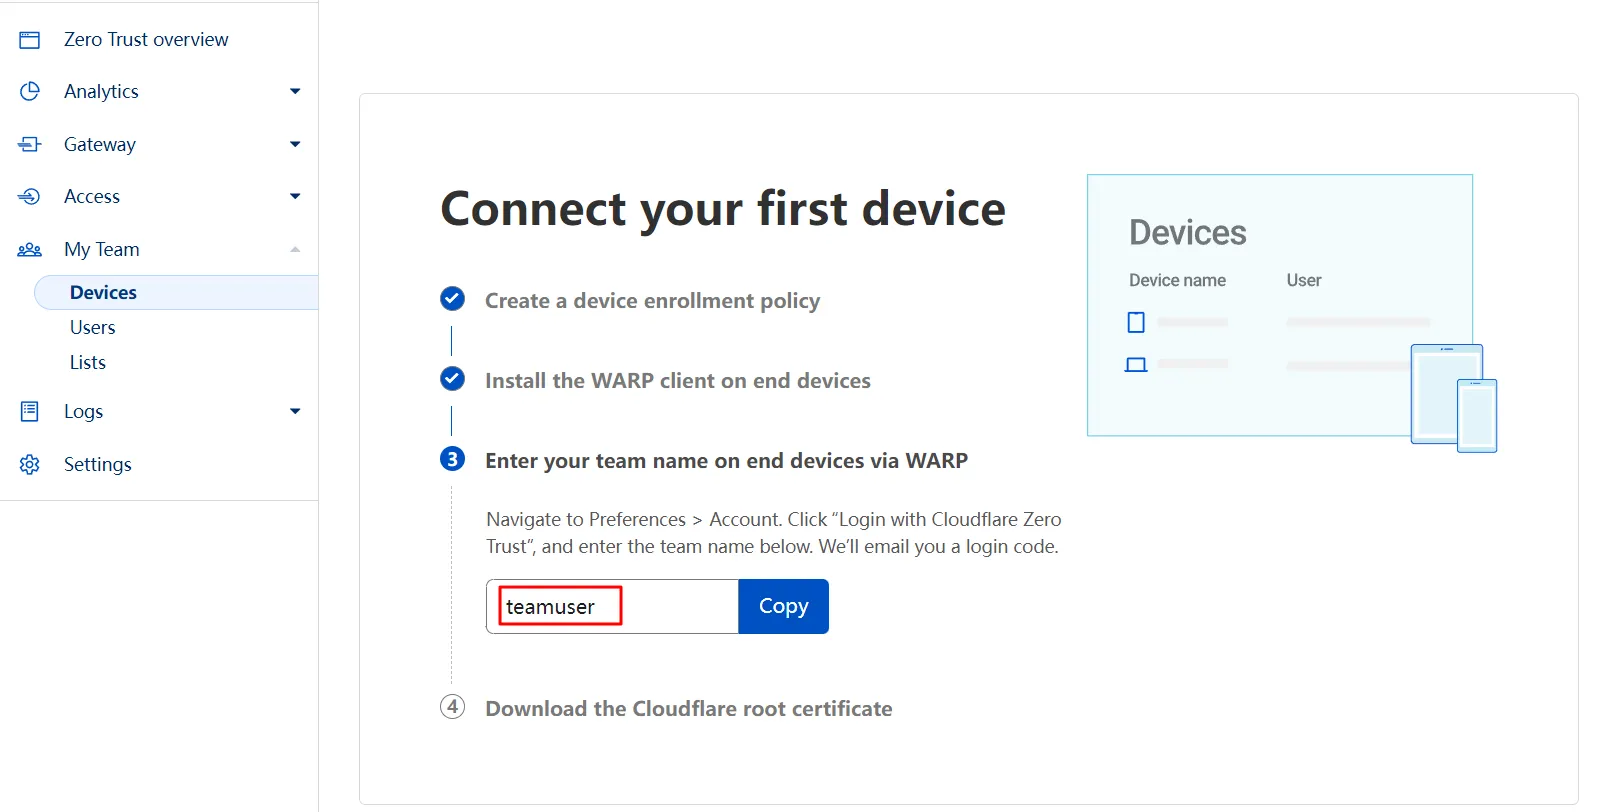
Task: Open the Gateway menu item
Action: (100, 144)
